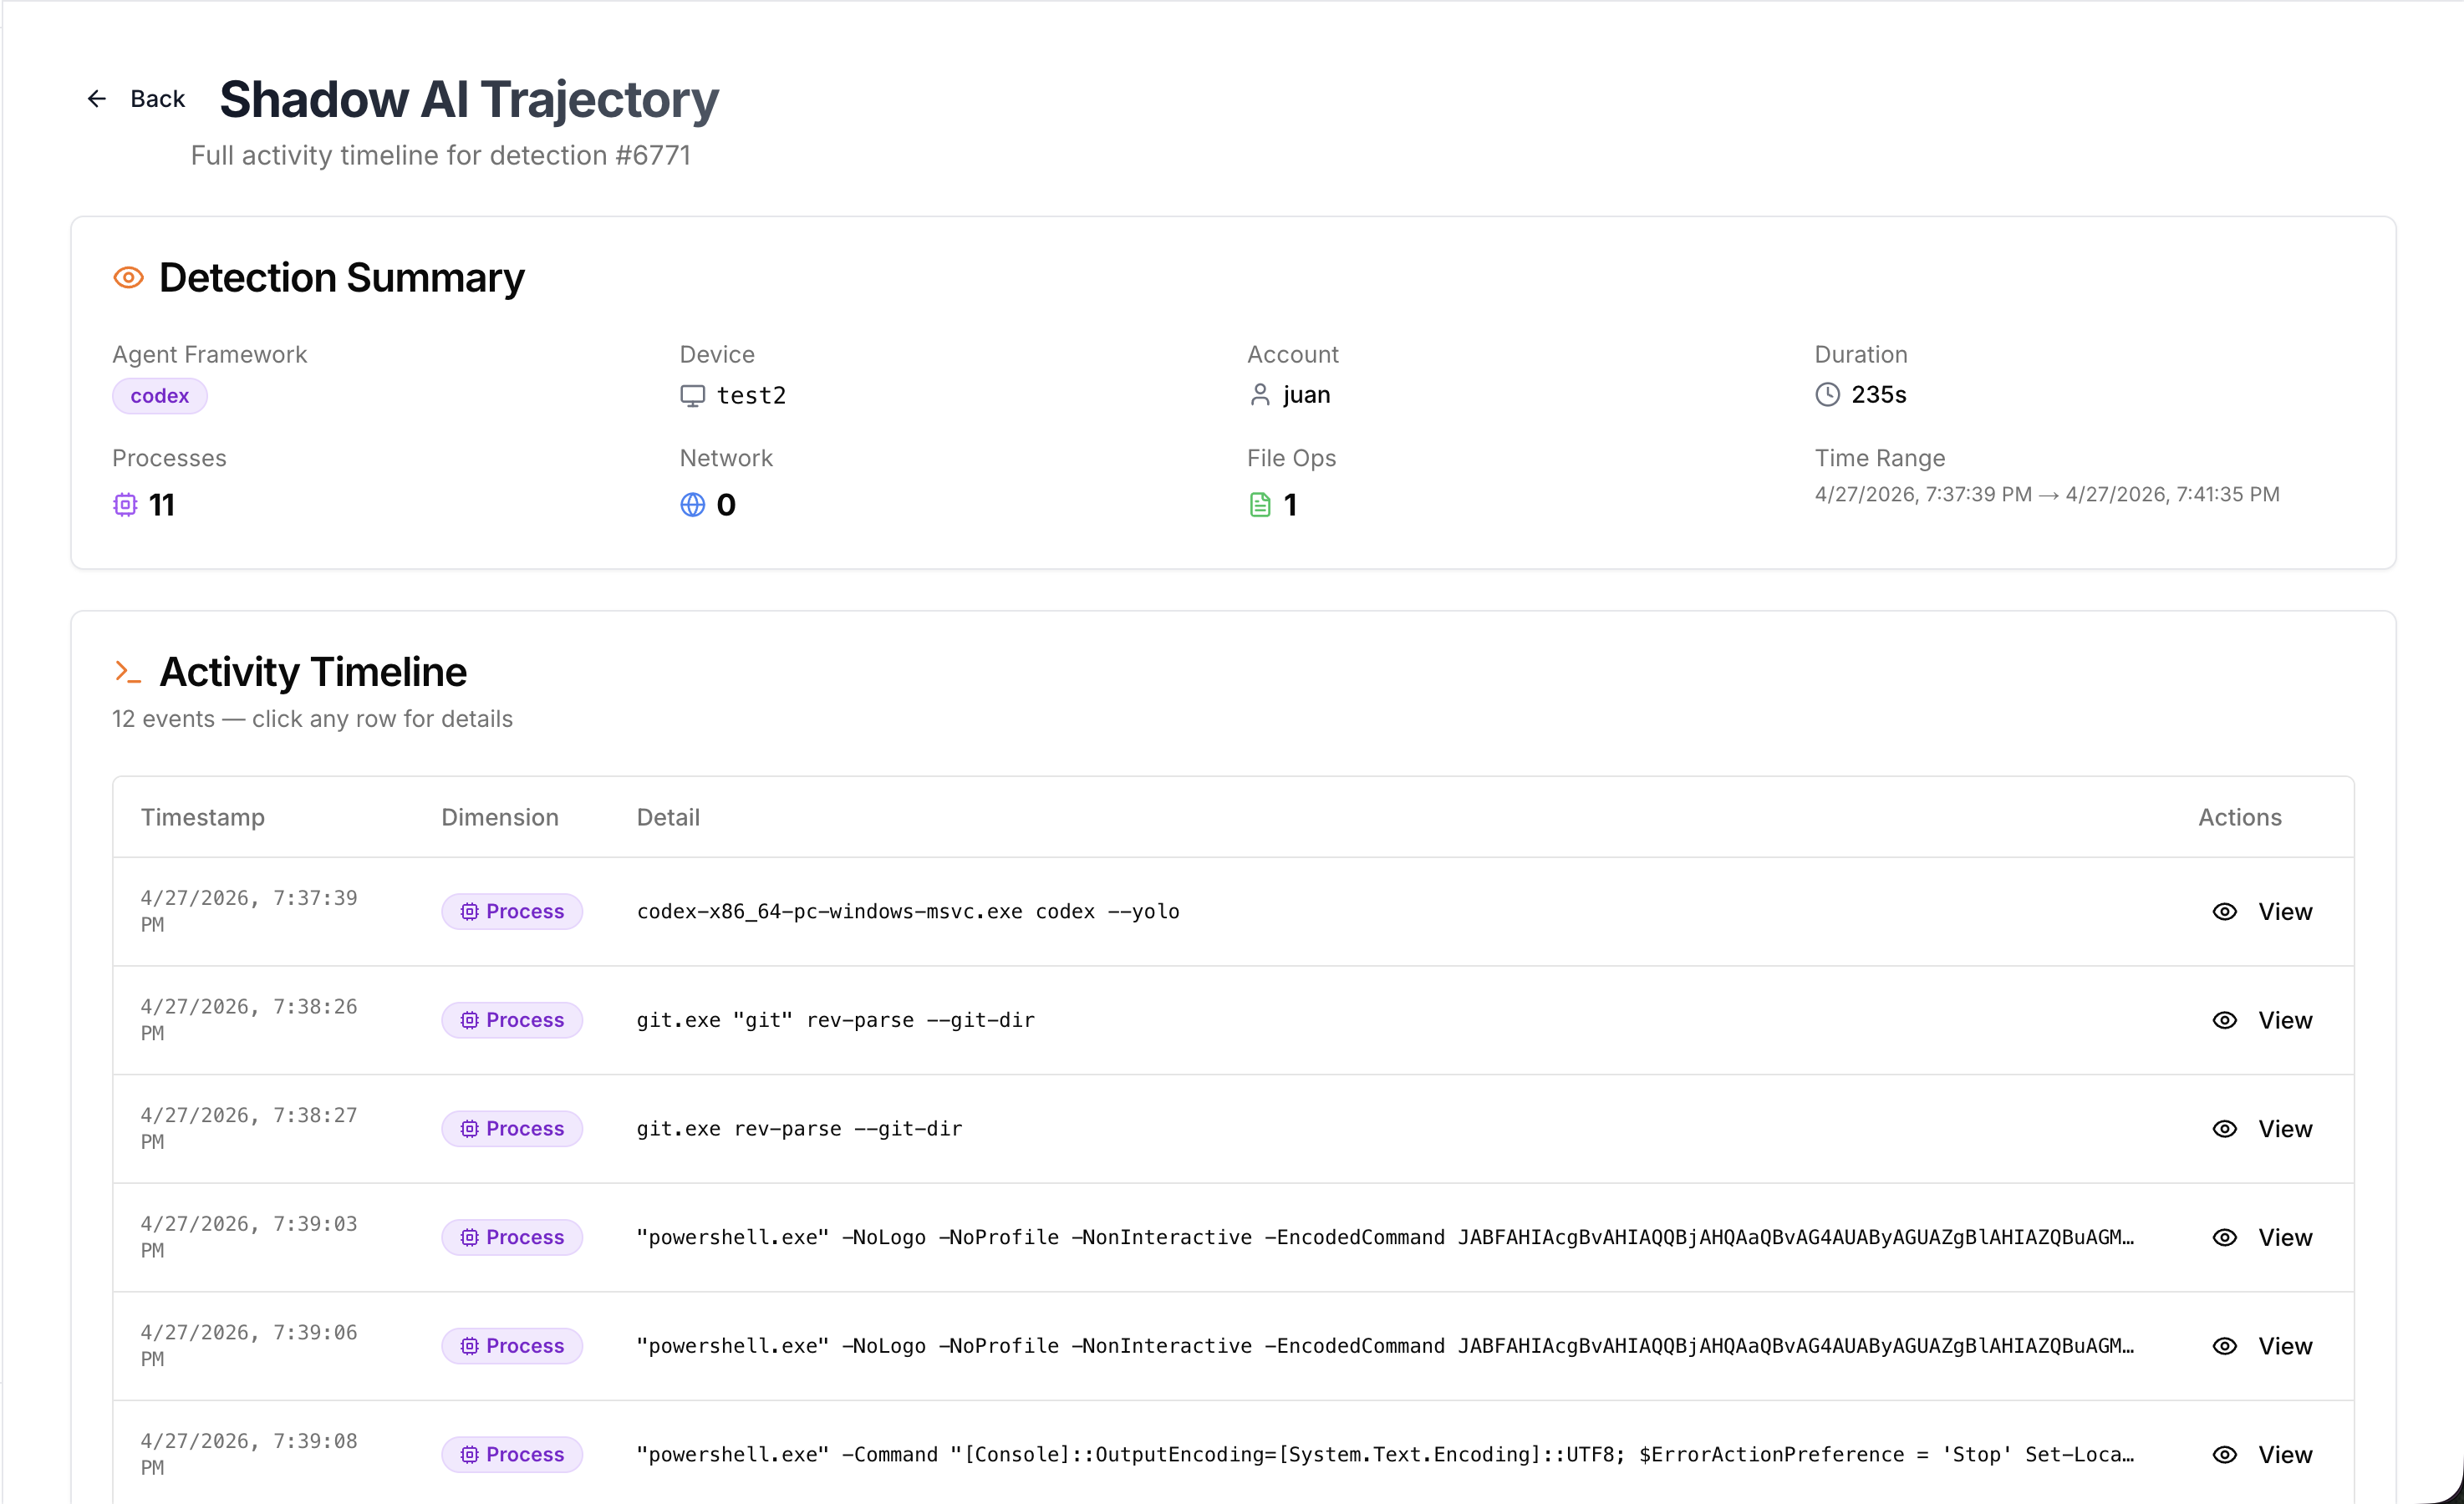Click the orange eye icon beside Detection Summary
The image size is (2464, 1504).
click(x=129, y=278)
